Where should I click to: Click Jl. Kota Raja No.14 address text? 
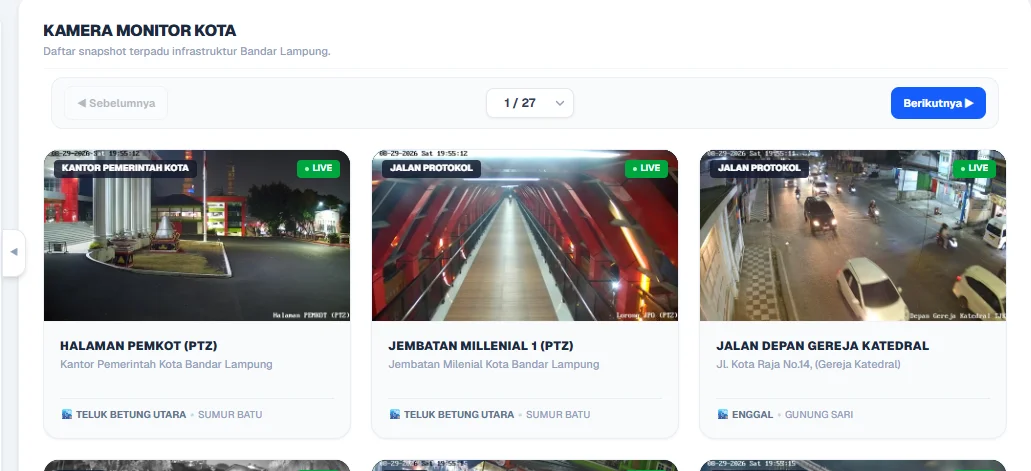pyautogui.click(x=808, y=364)
